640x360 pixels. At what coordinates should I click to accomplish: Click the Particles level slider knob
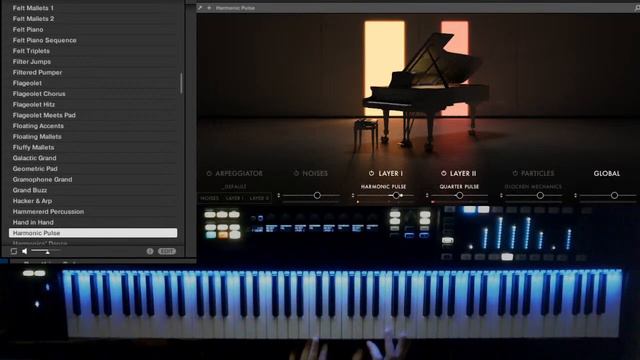coord(540,196)
